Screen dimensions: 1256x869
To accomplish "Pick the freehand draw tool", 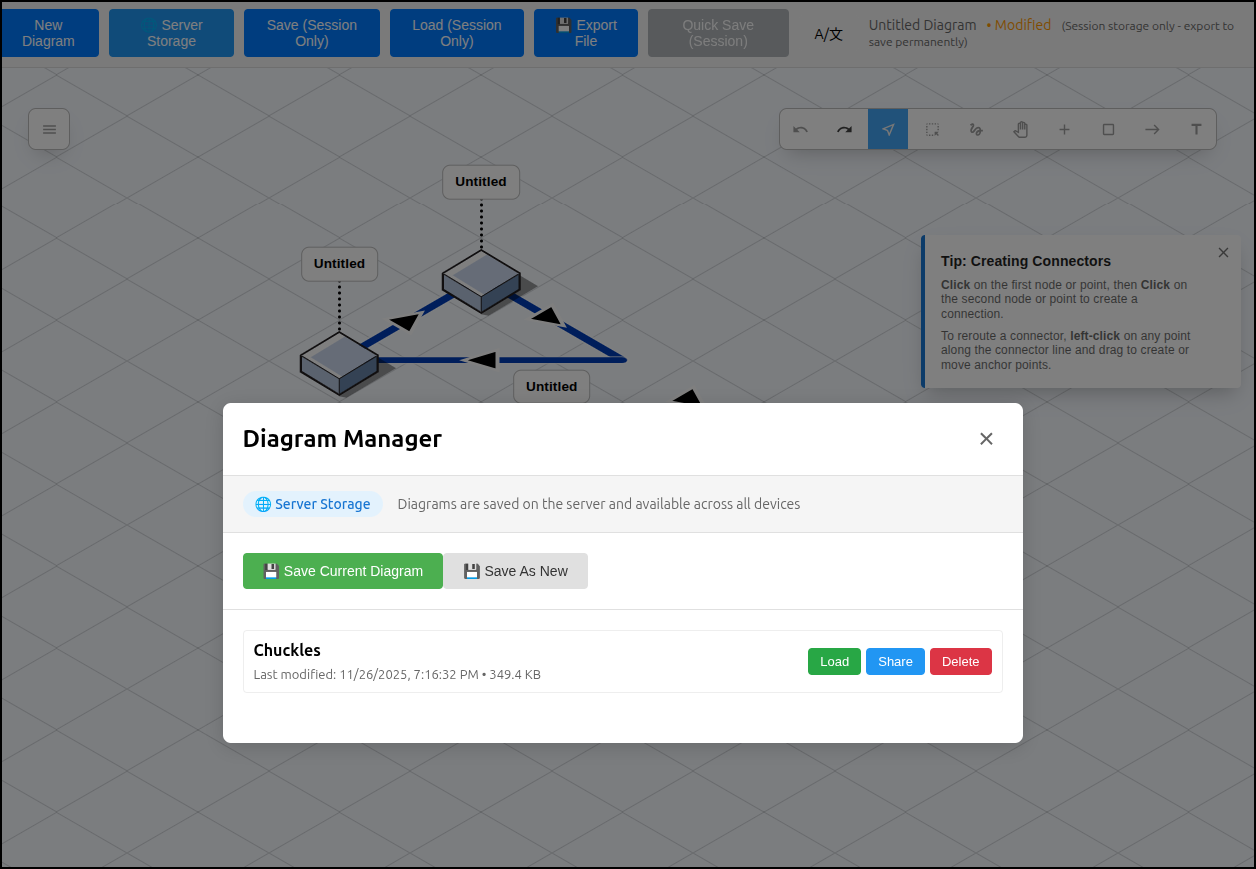I will click(976, 130).
